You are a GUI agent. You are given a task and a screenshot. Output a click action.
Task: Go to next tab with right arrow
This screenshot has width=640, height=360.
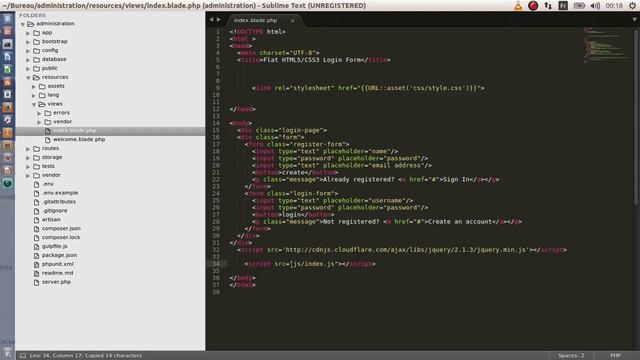[x=219, y=20]
